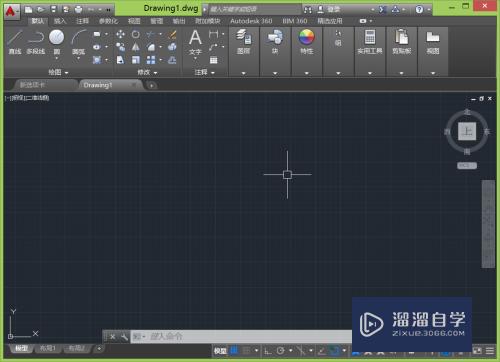Click the Ellipse draw tool icon
Screen dimensions: 500x362
coord(97,47)
